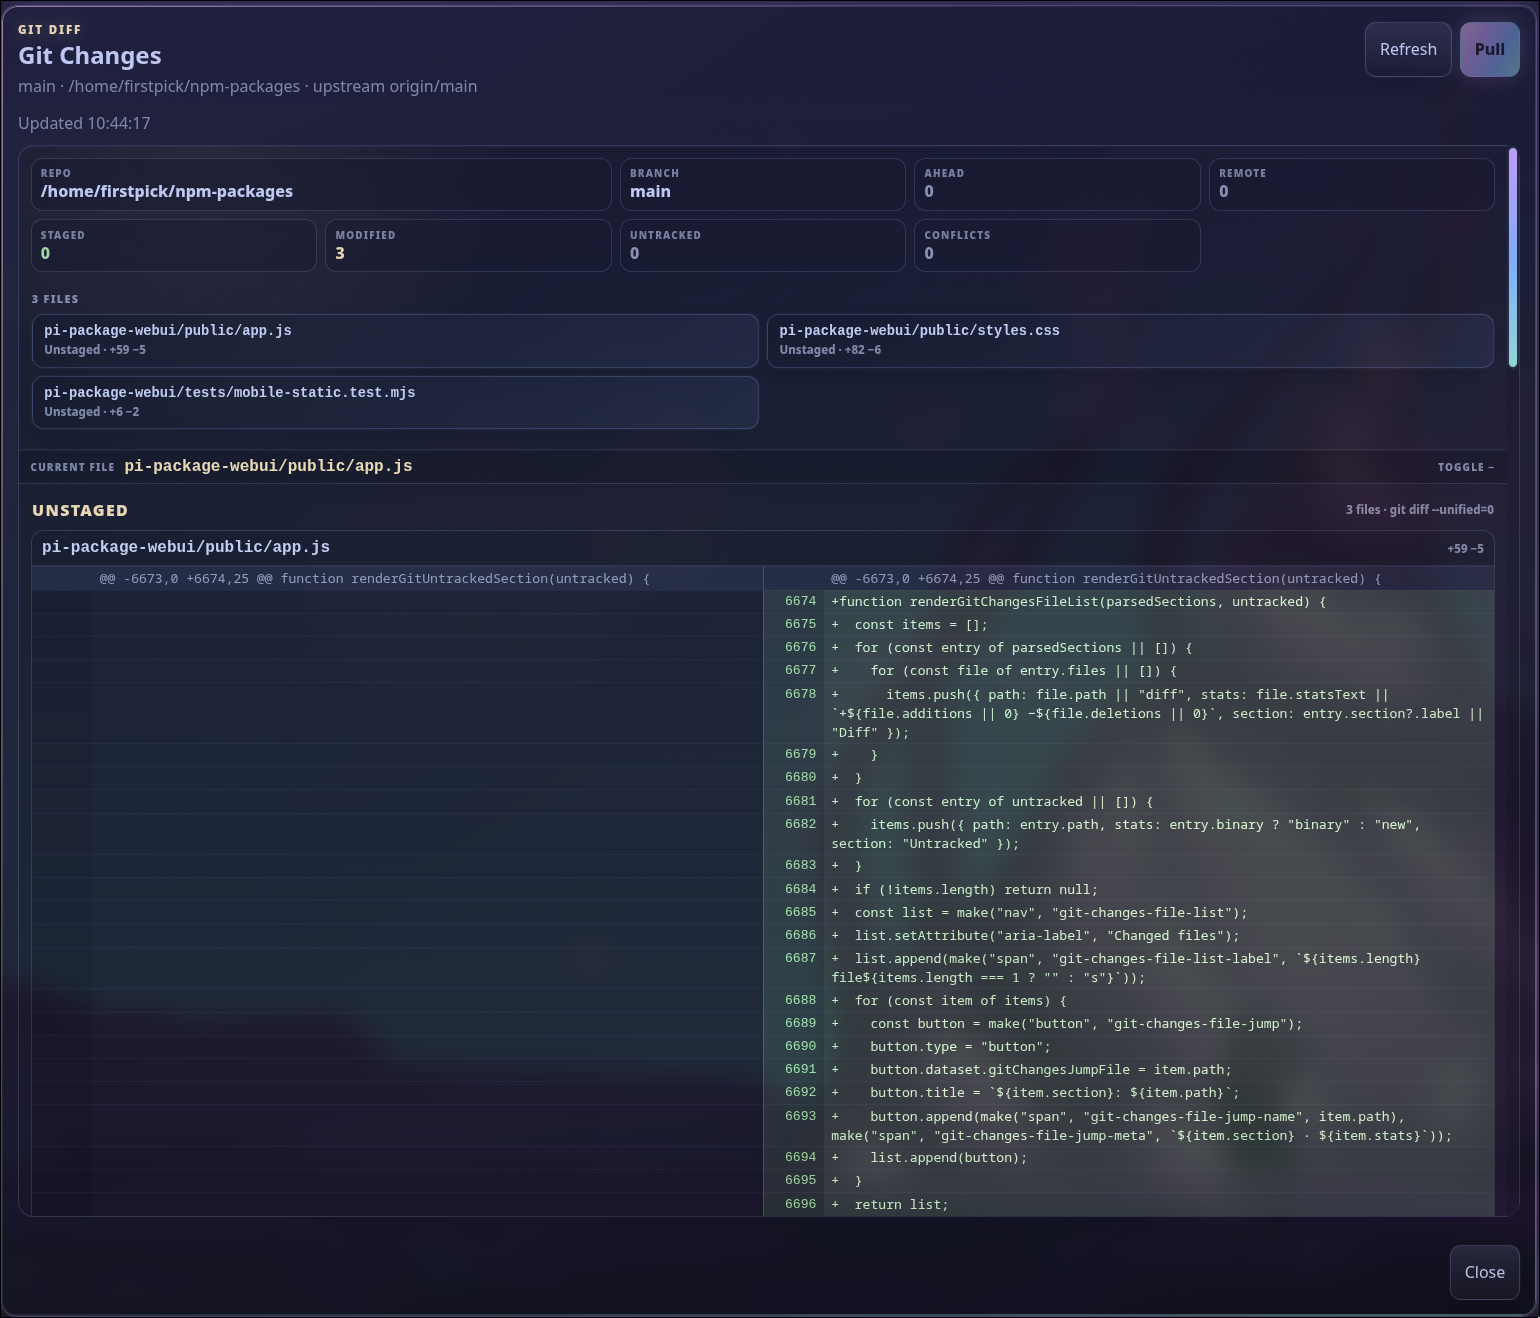
Task: Click the REPO path card
Action: [321, 184]
